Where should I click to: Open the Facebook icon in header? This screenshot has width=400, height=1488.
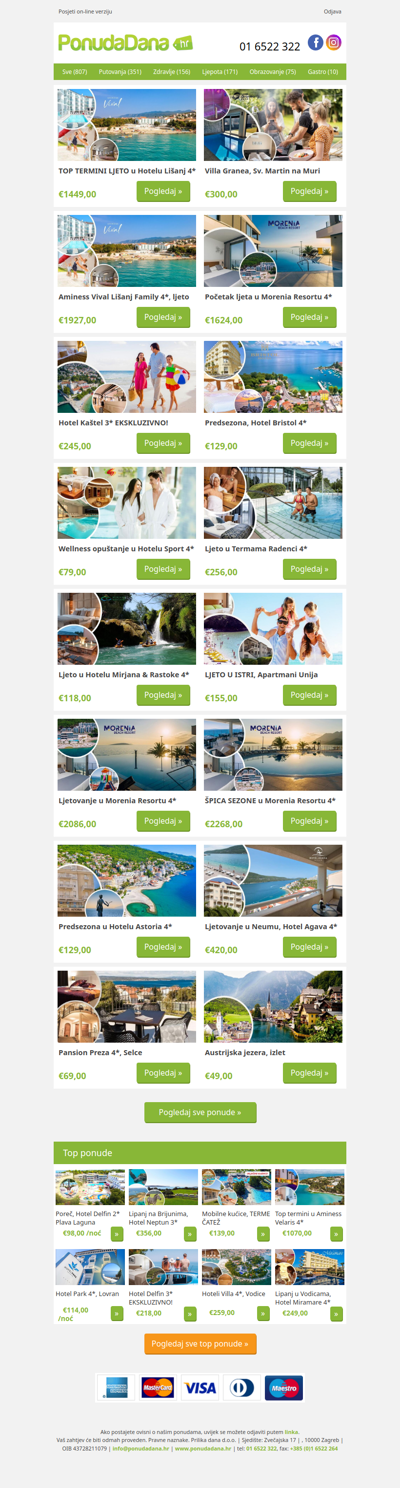(x=315, y=42)
